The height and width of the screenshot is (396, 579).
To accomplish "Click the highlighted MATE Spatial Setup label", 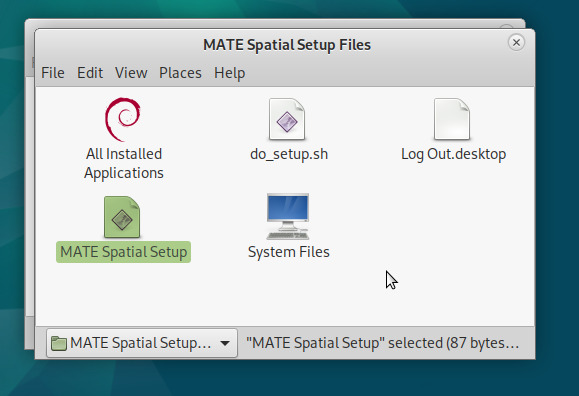I will 123,252.
